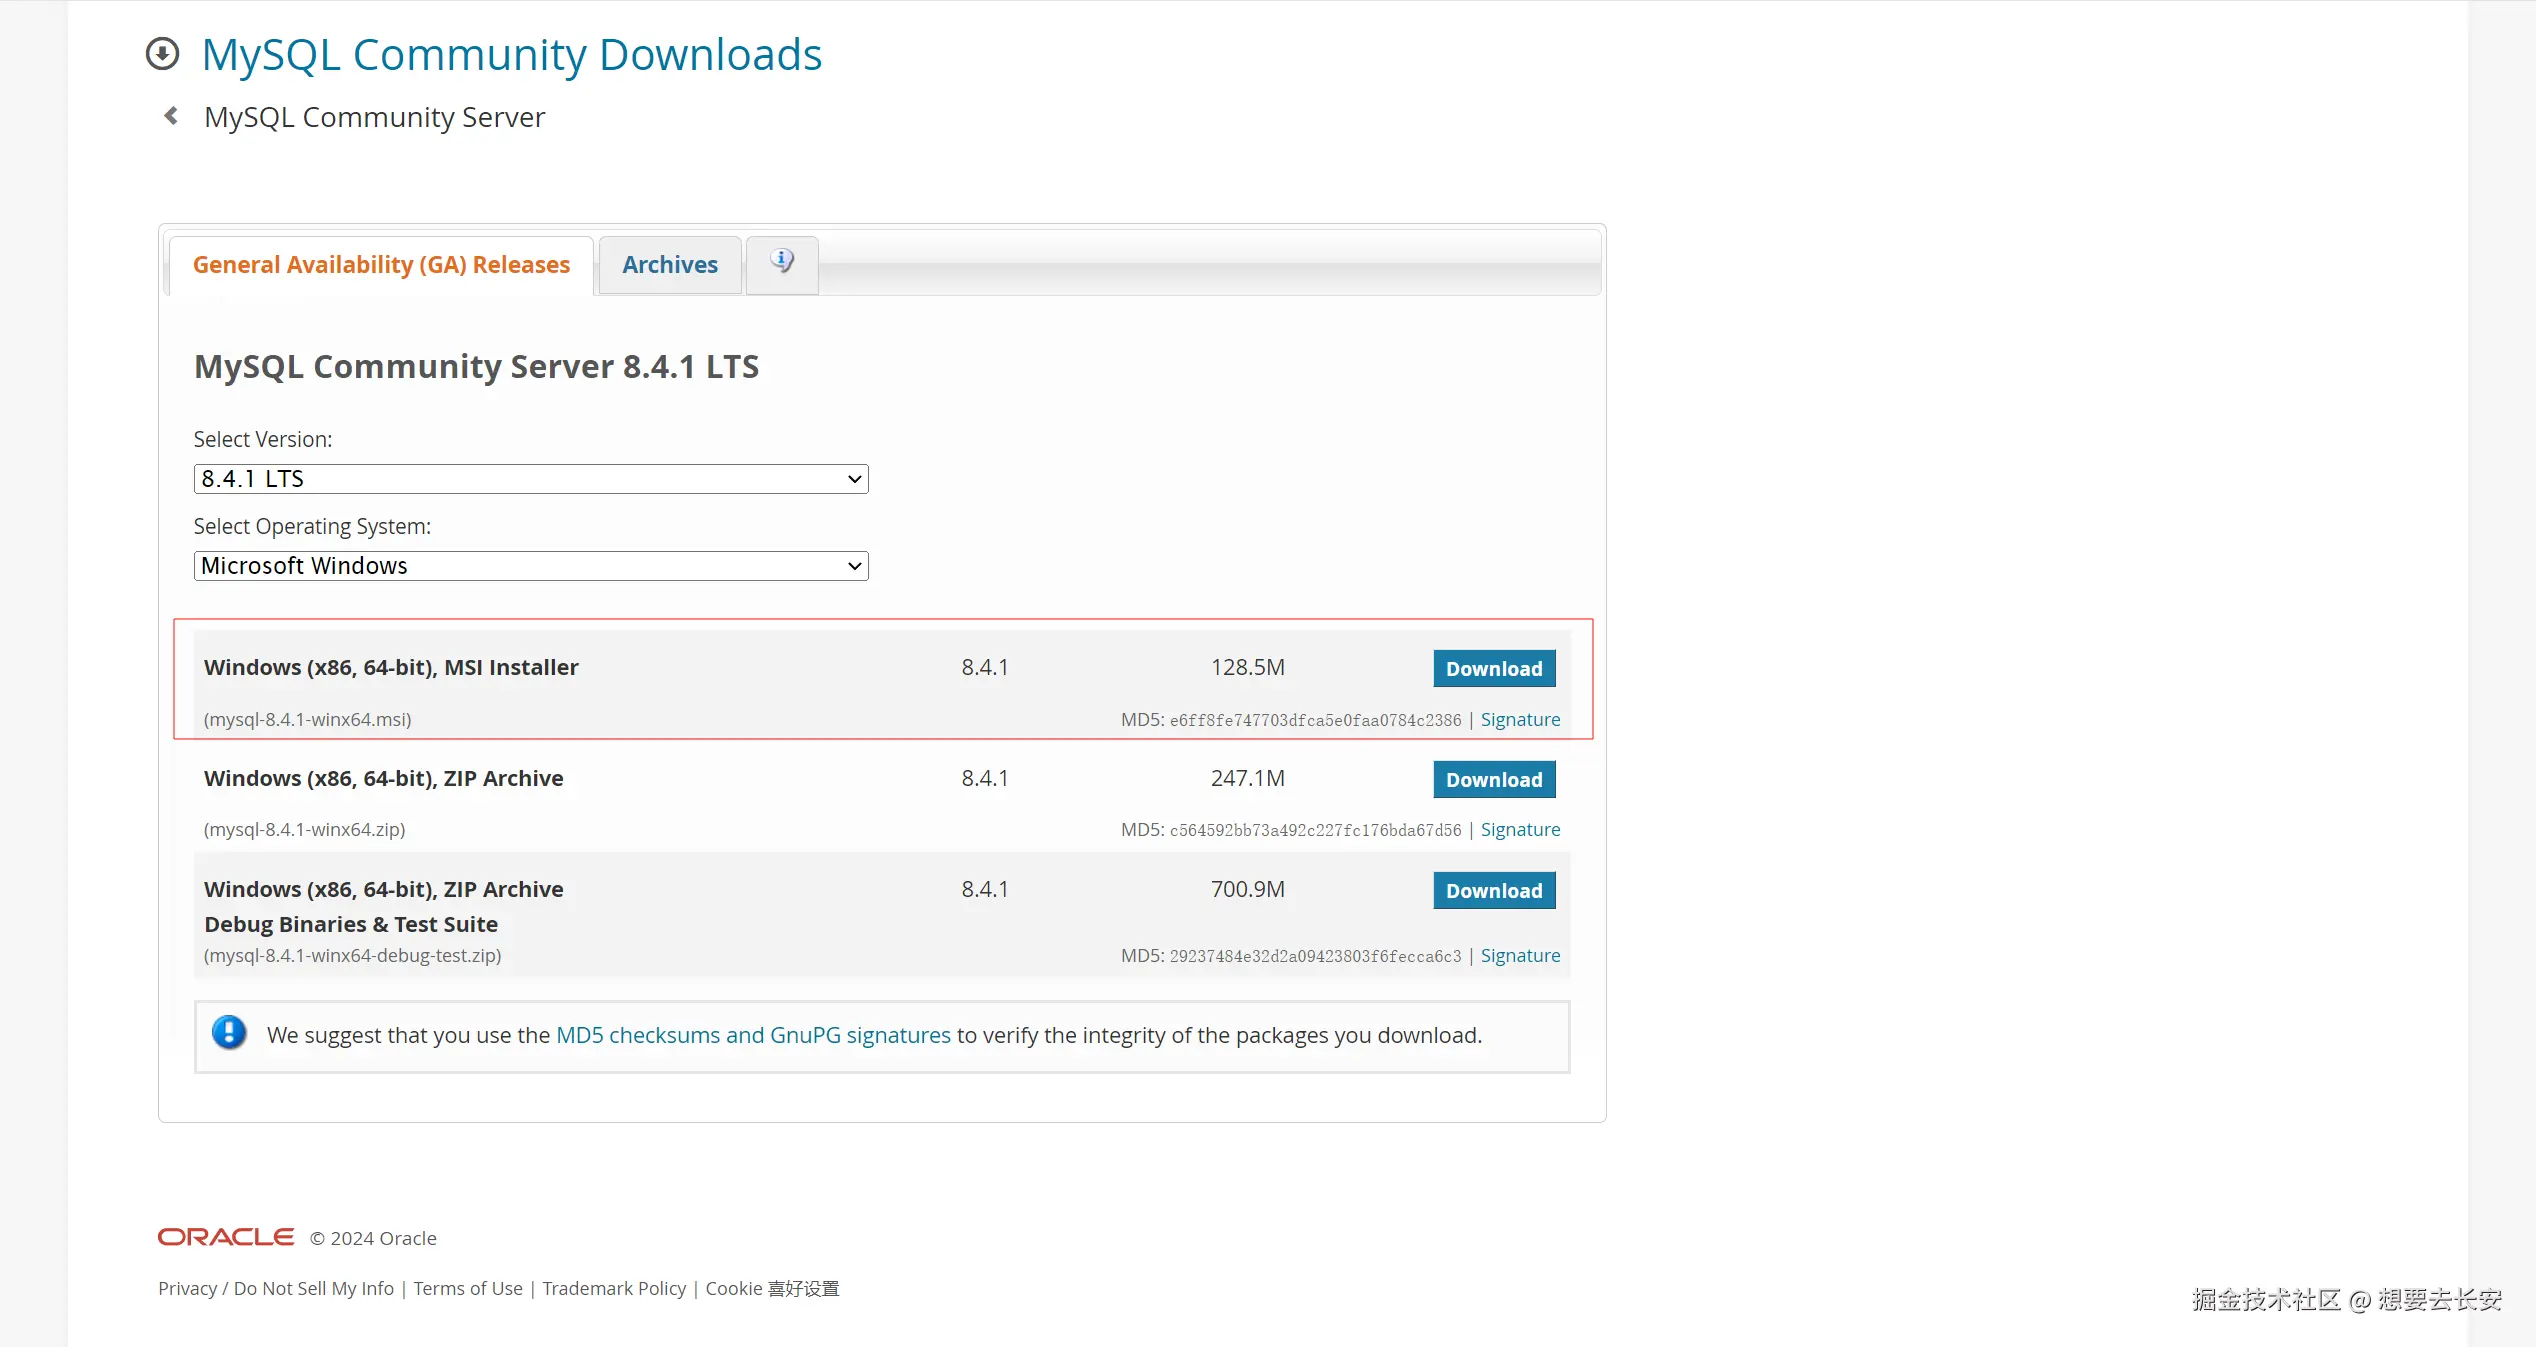
Task: Click the download circle icon beside the page title
Action: 162,54
